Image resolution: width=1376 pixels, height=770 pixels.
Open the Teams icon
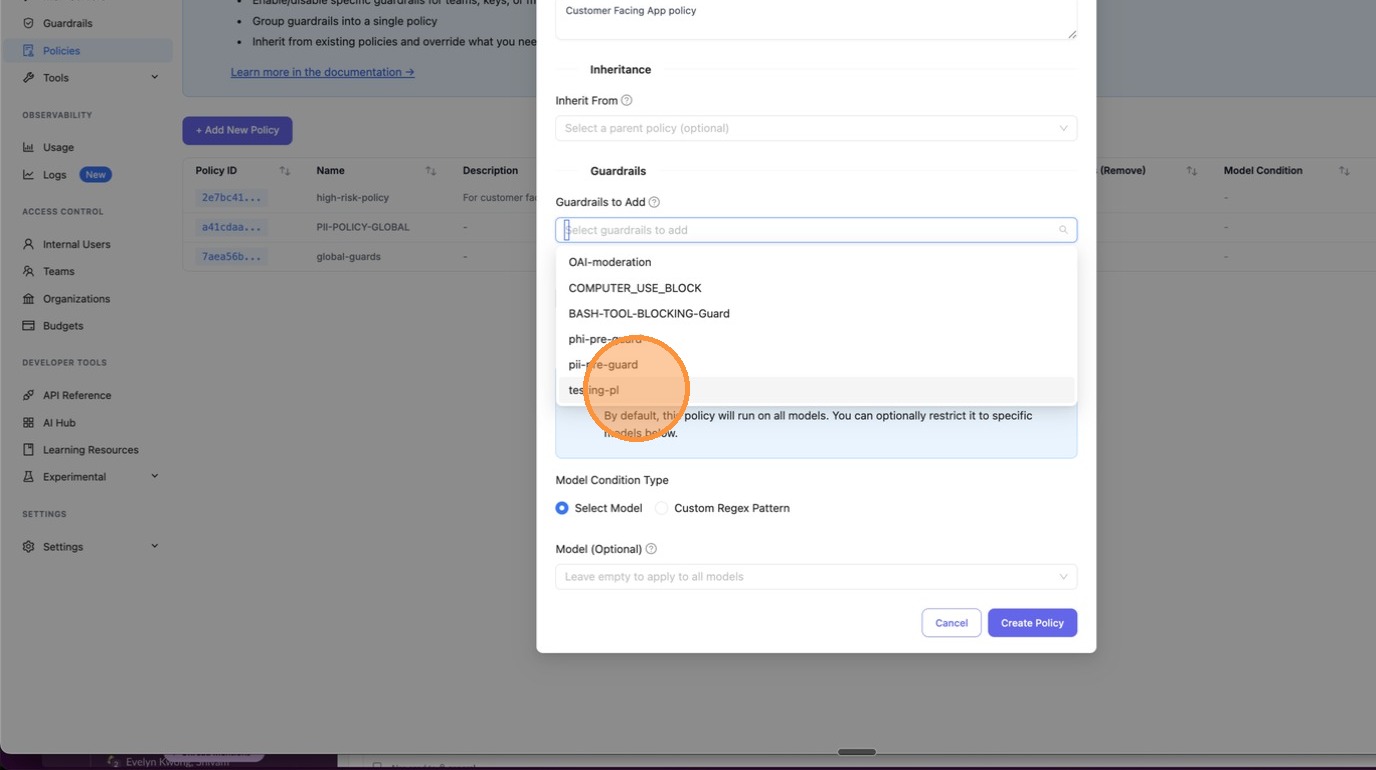(x=28, y=271)
